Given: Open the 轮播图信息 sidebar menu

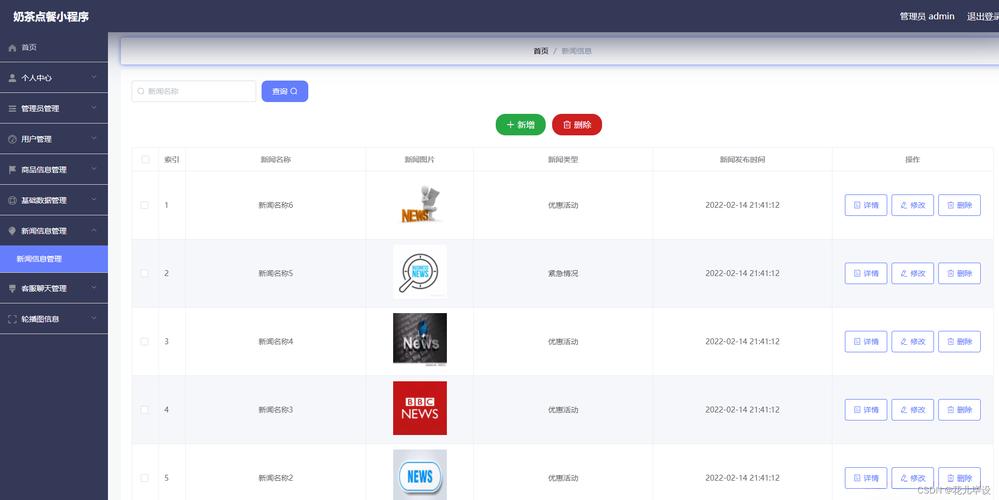Looking at the screenshot, I should click(x=54, y=319).
